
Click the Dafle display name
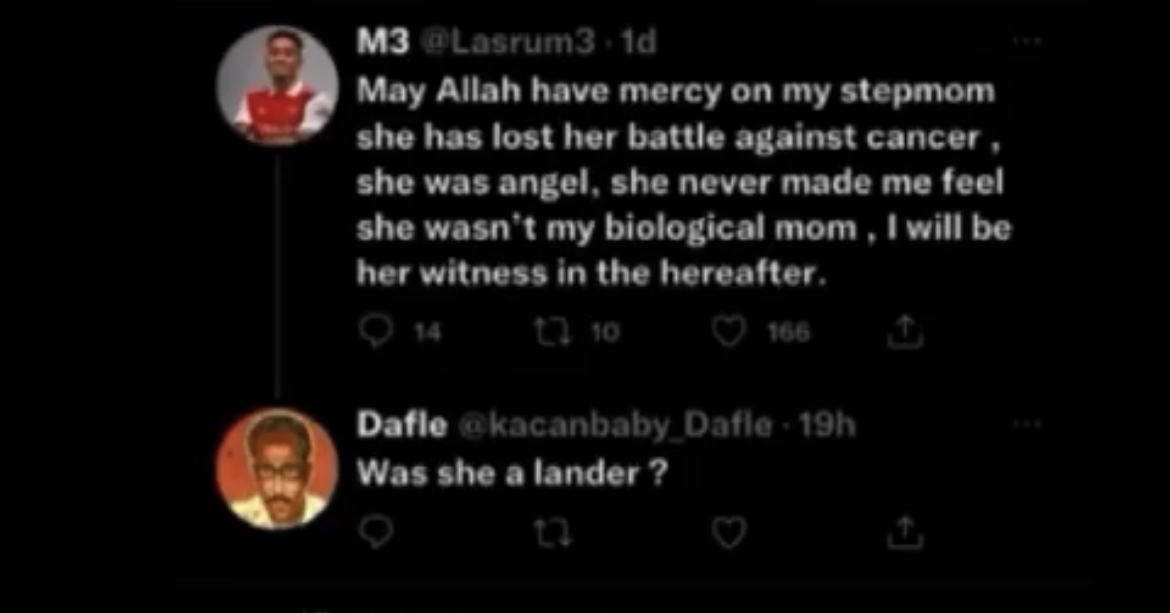point(402,425)
